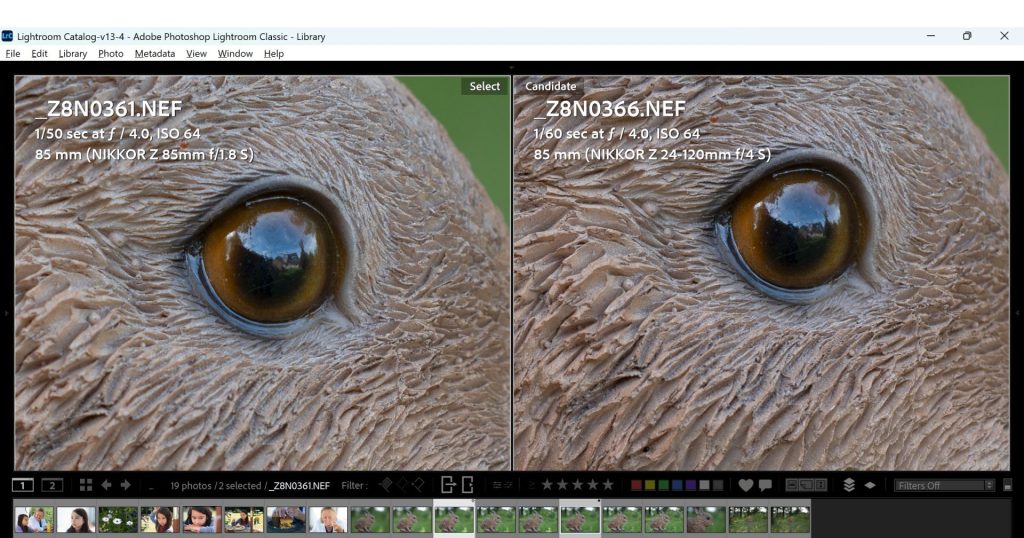Click the first door-arrow filter icon
This screenshot has height=538, width=1024.
[448, 484]
